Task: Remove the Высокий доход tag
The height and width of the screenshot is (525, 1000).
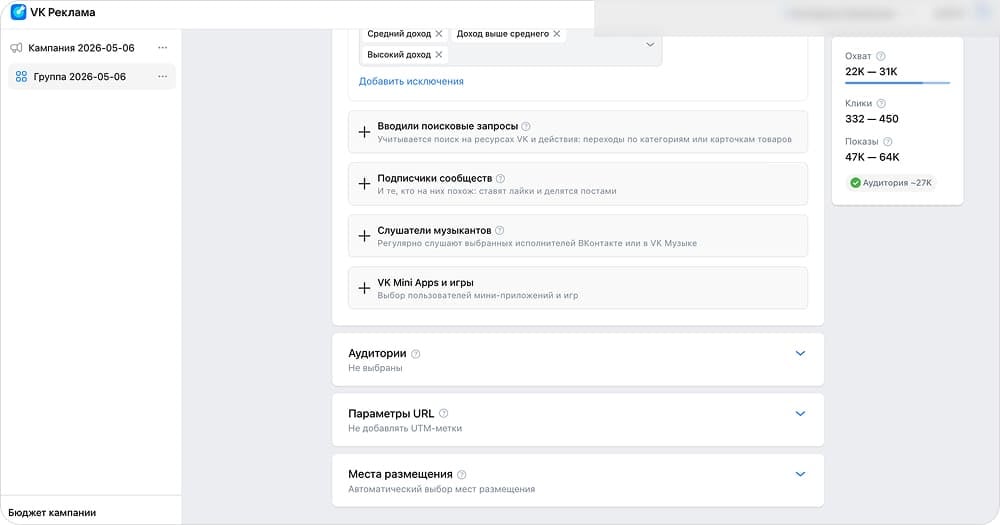Action: click(439, 55)
